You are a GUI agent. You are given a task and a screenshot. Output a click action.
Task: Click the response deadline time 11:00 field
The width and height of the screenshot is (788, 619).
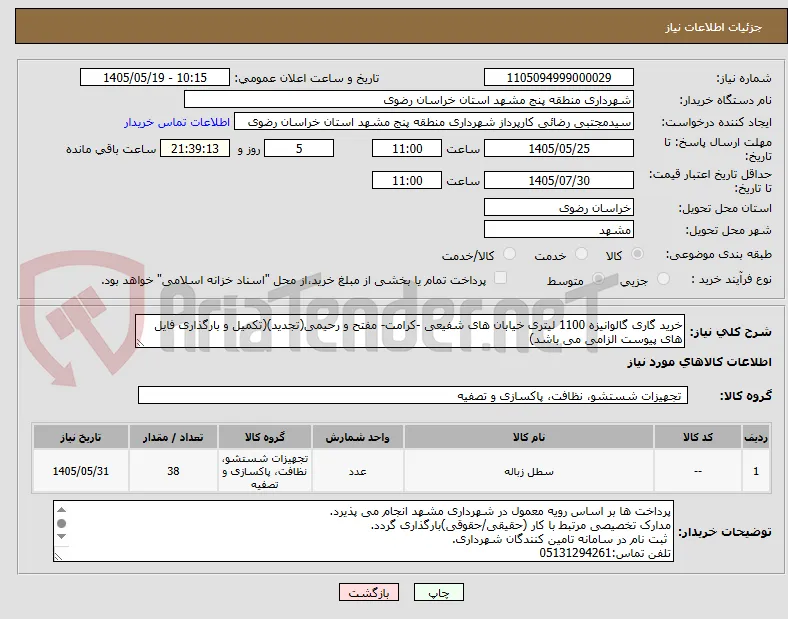point(407,148)
